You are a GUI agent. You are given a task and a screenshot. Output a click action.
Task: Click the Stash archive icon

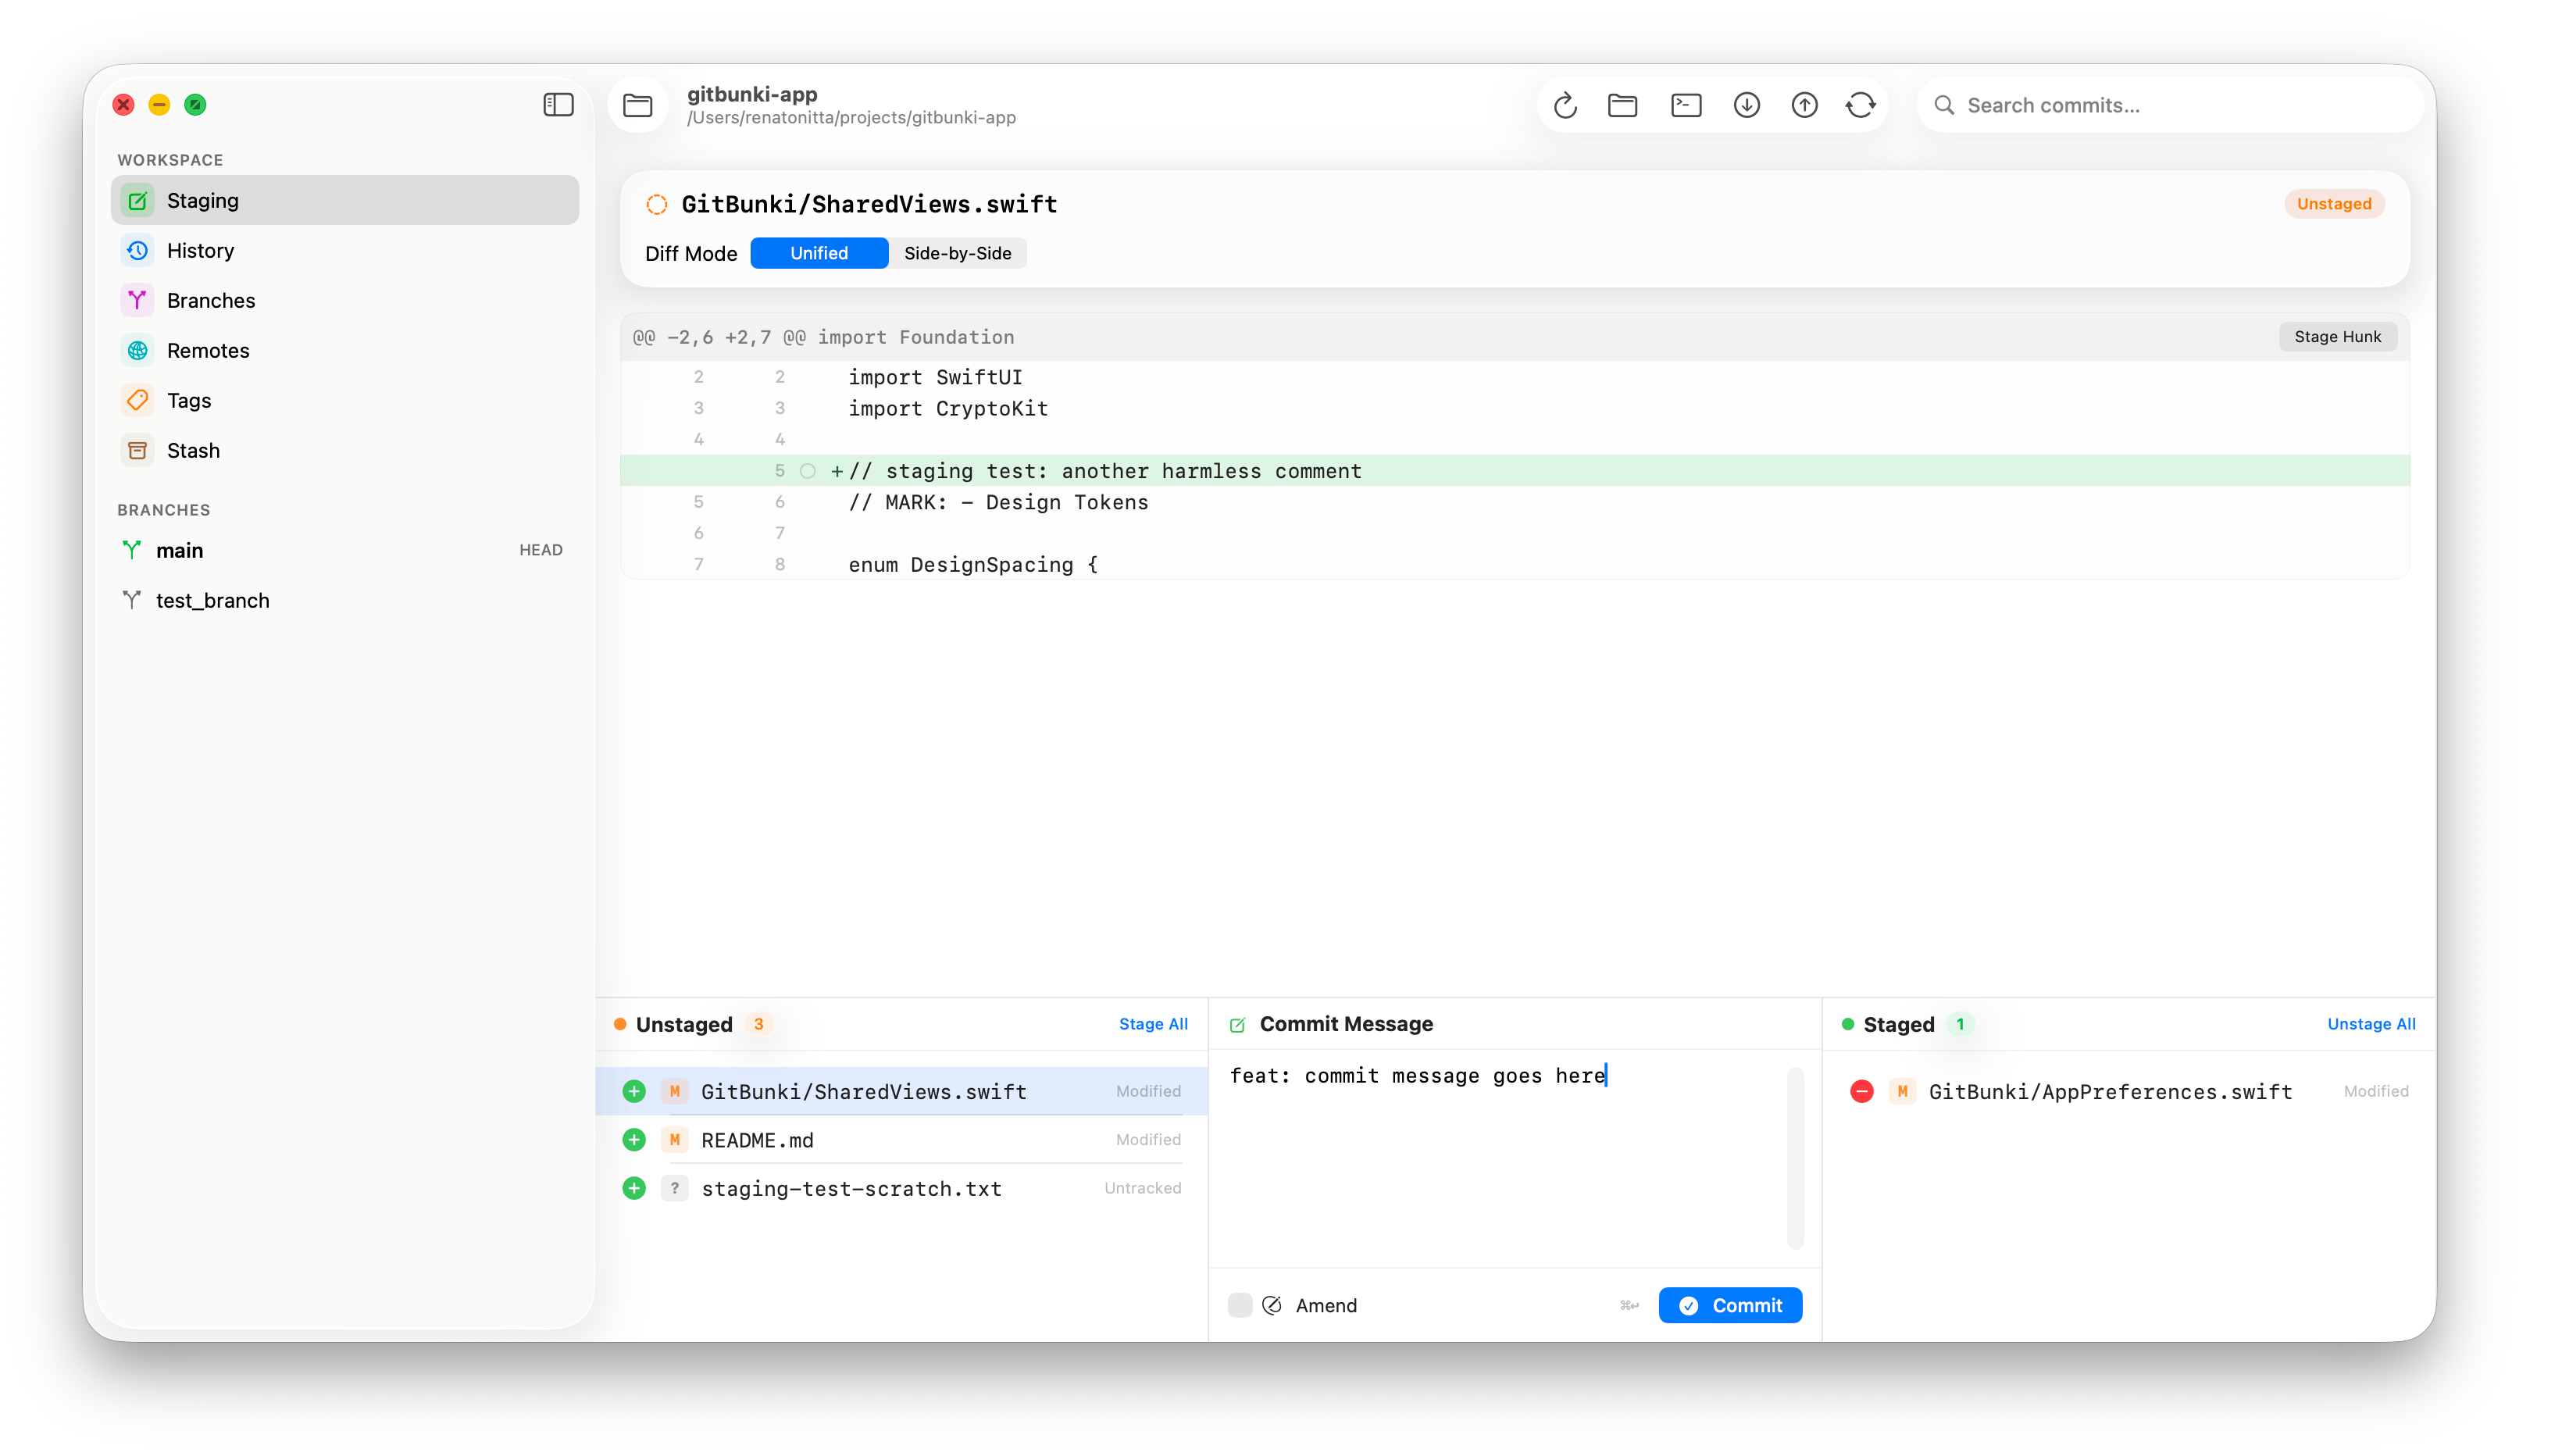(x=138, y=451)
